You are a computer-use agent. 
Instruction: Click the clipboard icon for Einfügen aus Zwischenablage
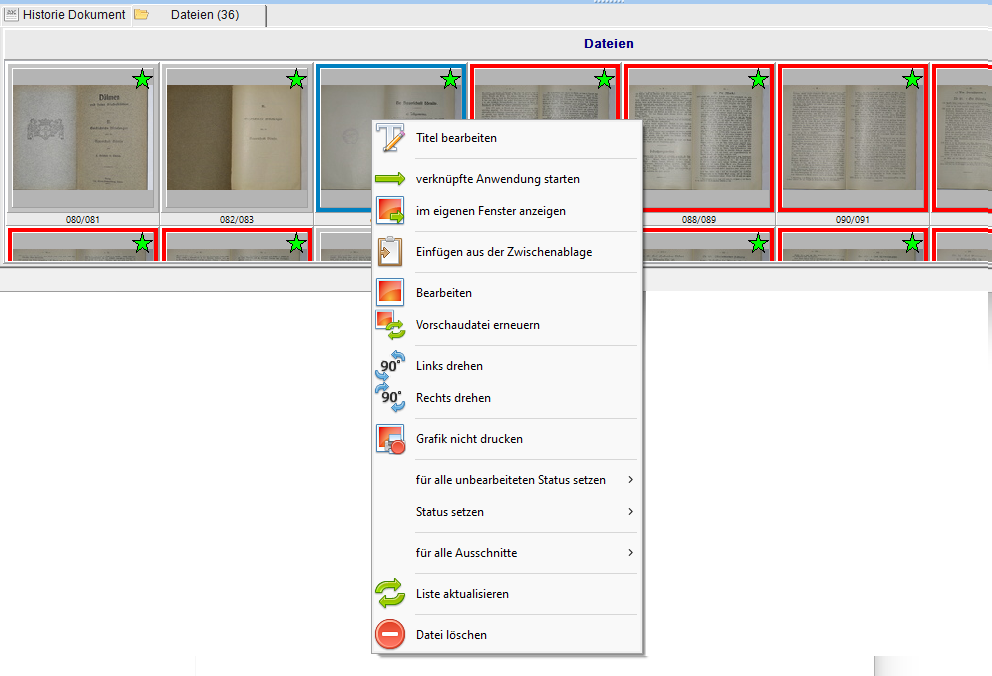click(x=390, y=252)
